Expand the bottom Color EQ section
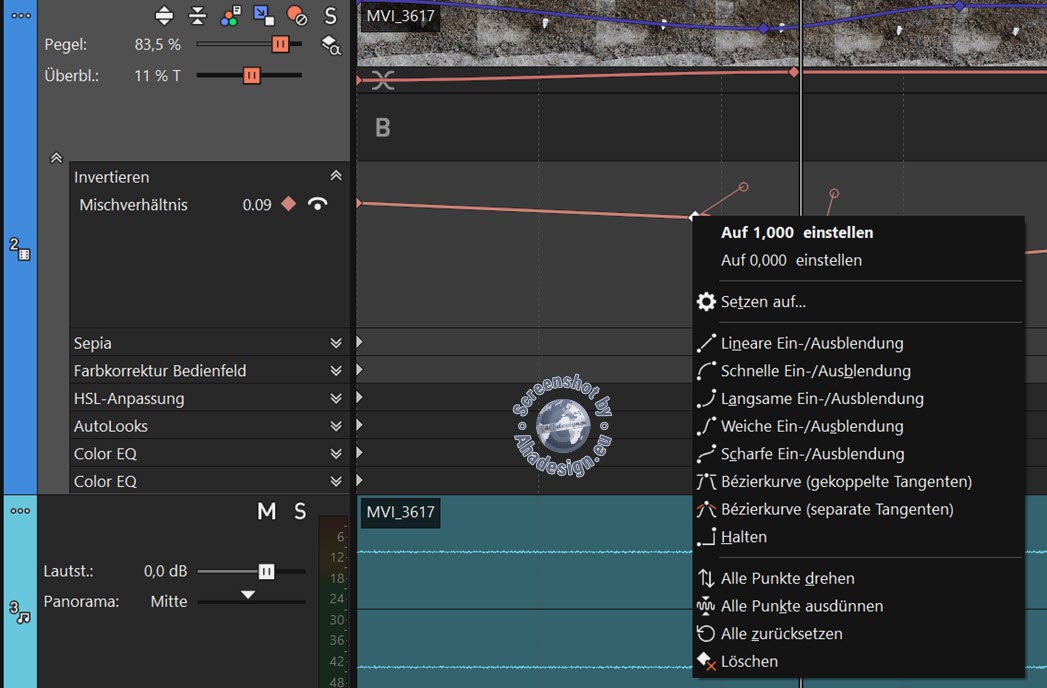 coord(336,482)
